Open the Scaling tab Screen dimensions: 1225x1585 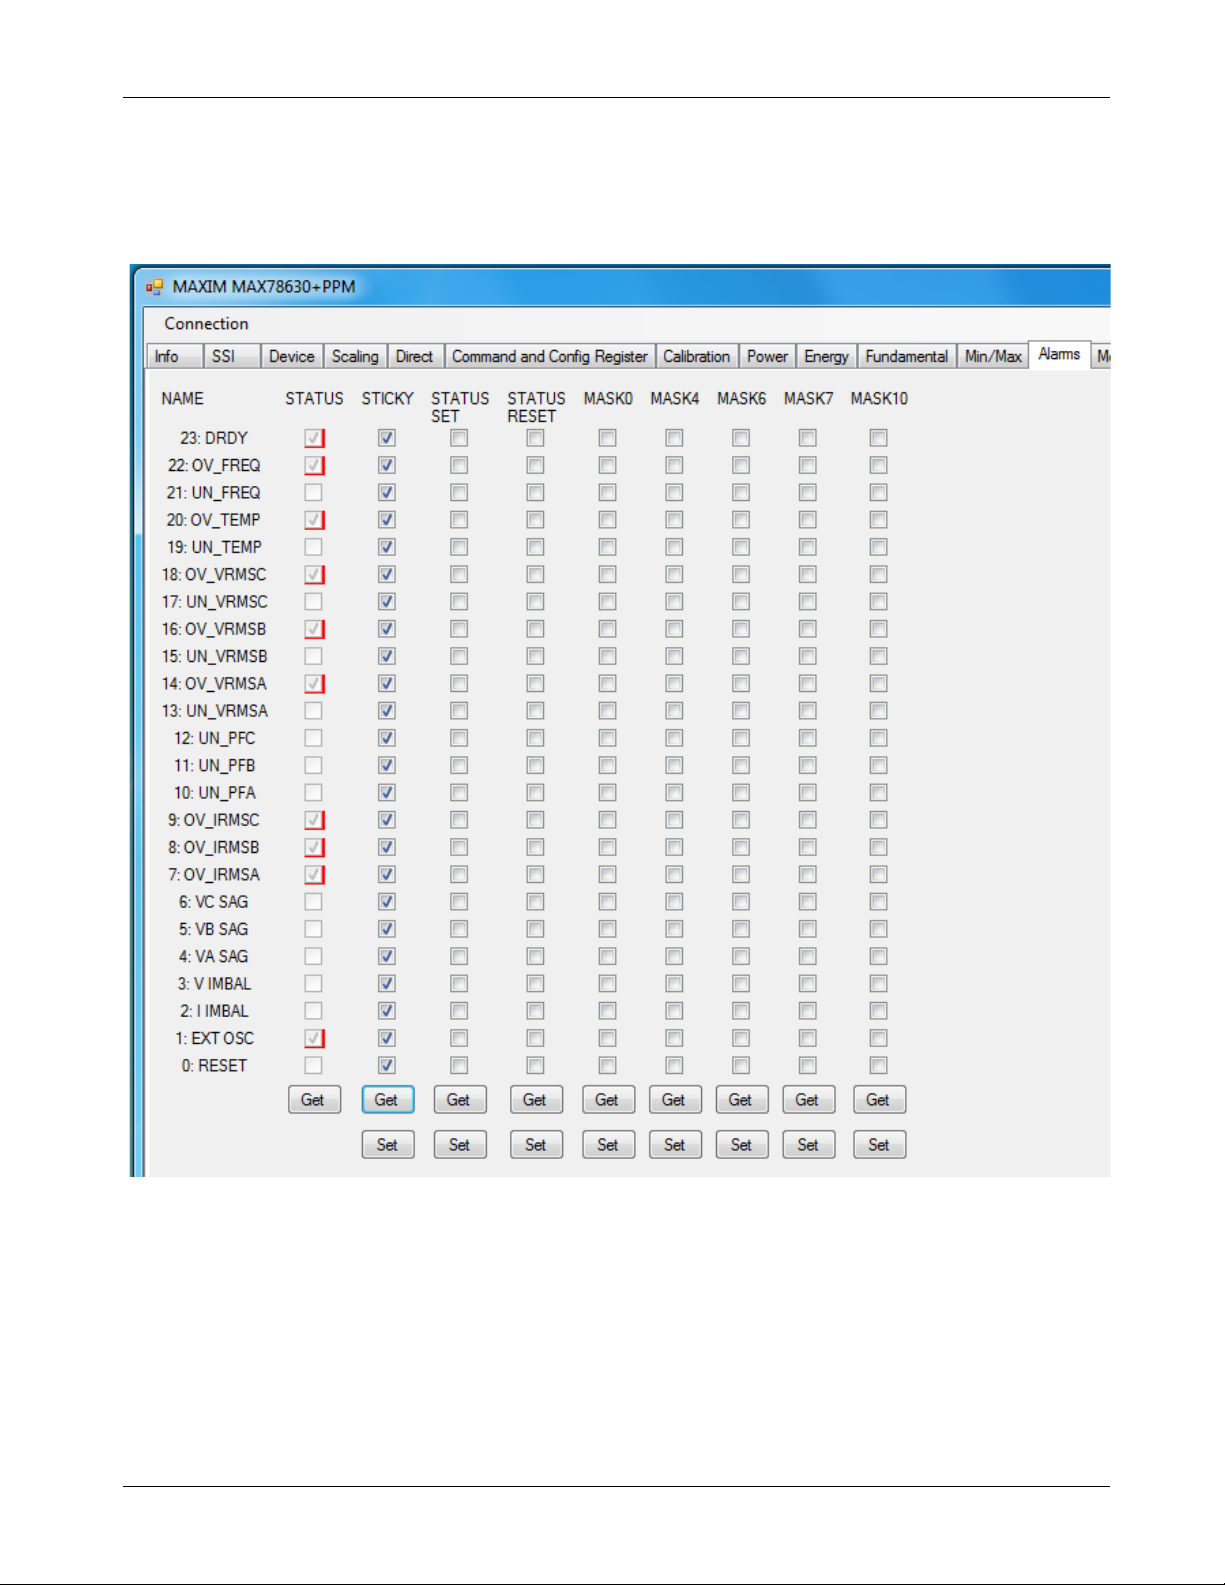point(355,357)
